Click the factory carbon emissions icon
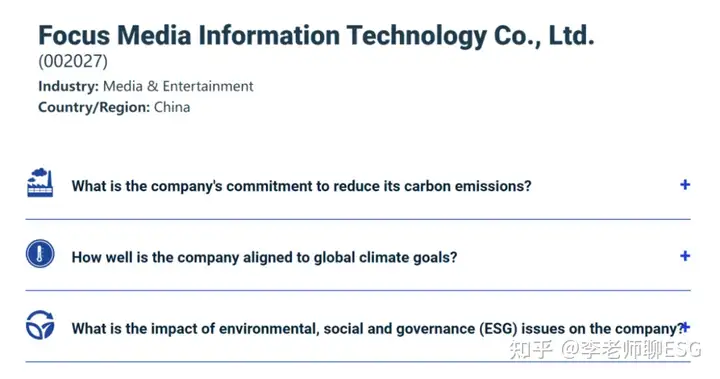 click(40, 183)
